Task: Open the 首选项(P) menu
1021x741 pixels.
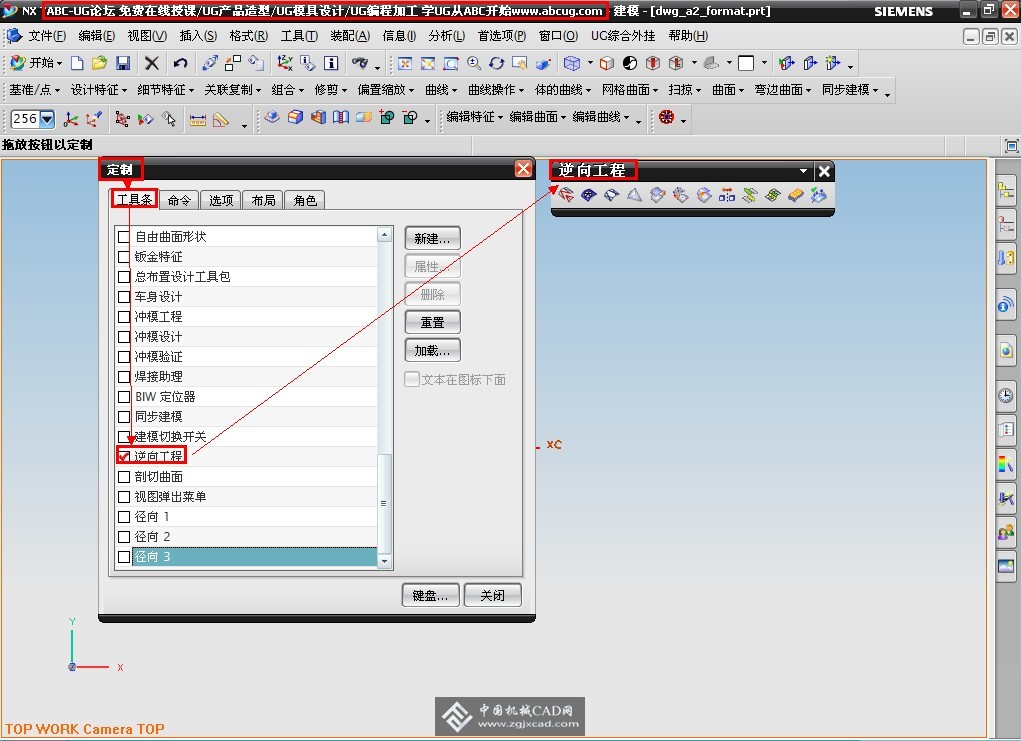Action: (x=501, y=36)
